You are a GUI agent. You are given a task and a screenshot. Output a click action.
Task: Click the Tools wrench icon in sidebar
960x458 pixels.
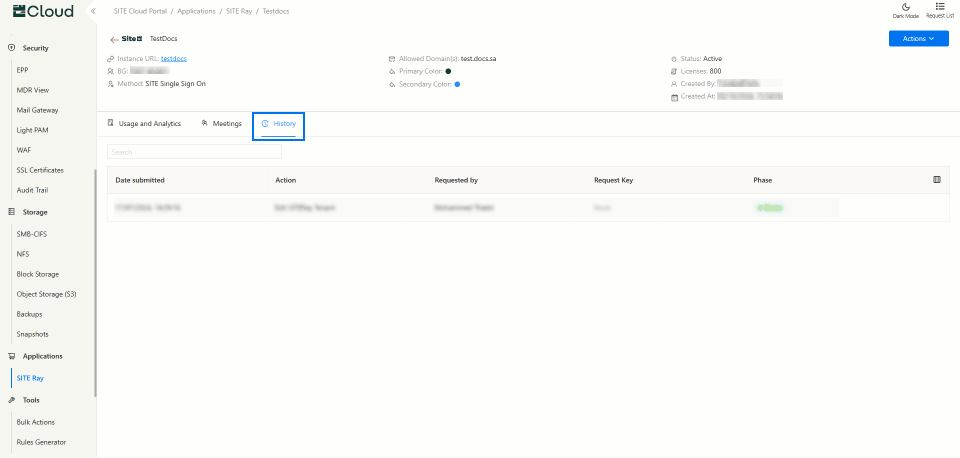click(x=12, y=400)
